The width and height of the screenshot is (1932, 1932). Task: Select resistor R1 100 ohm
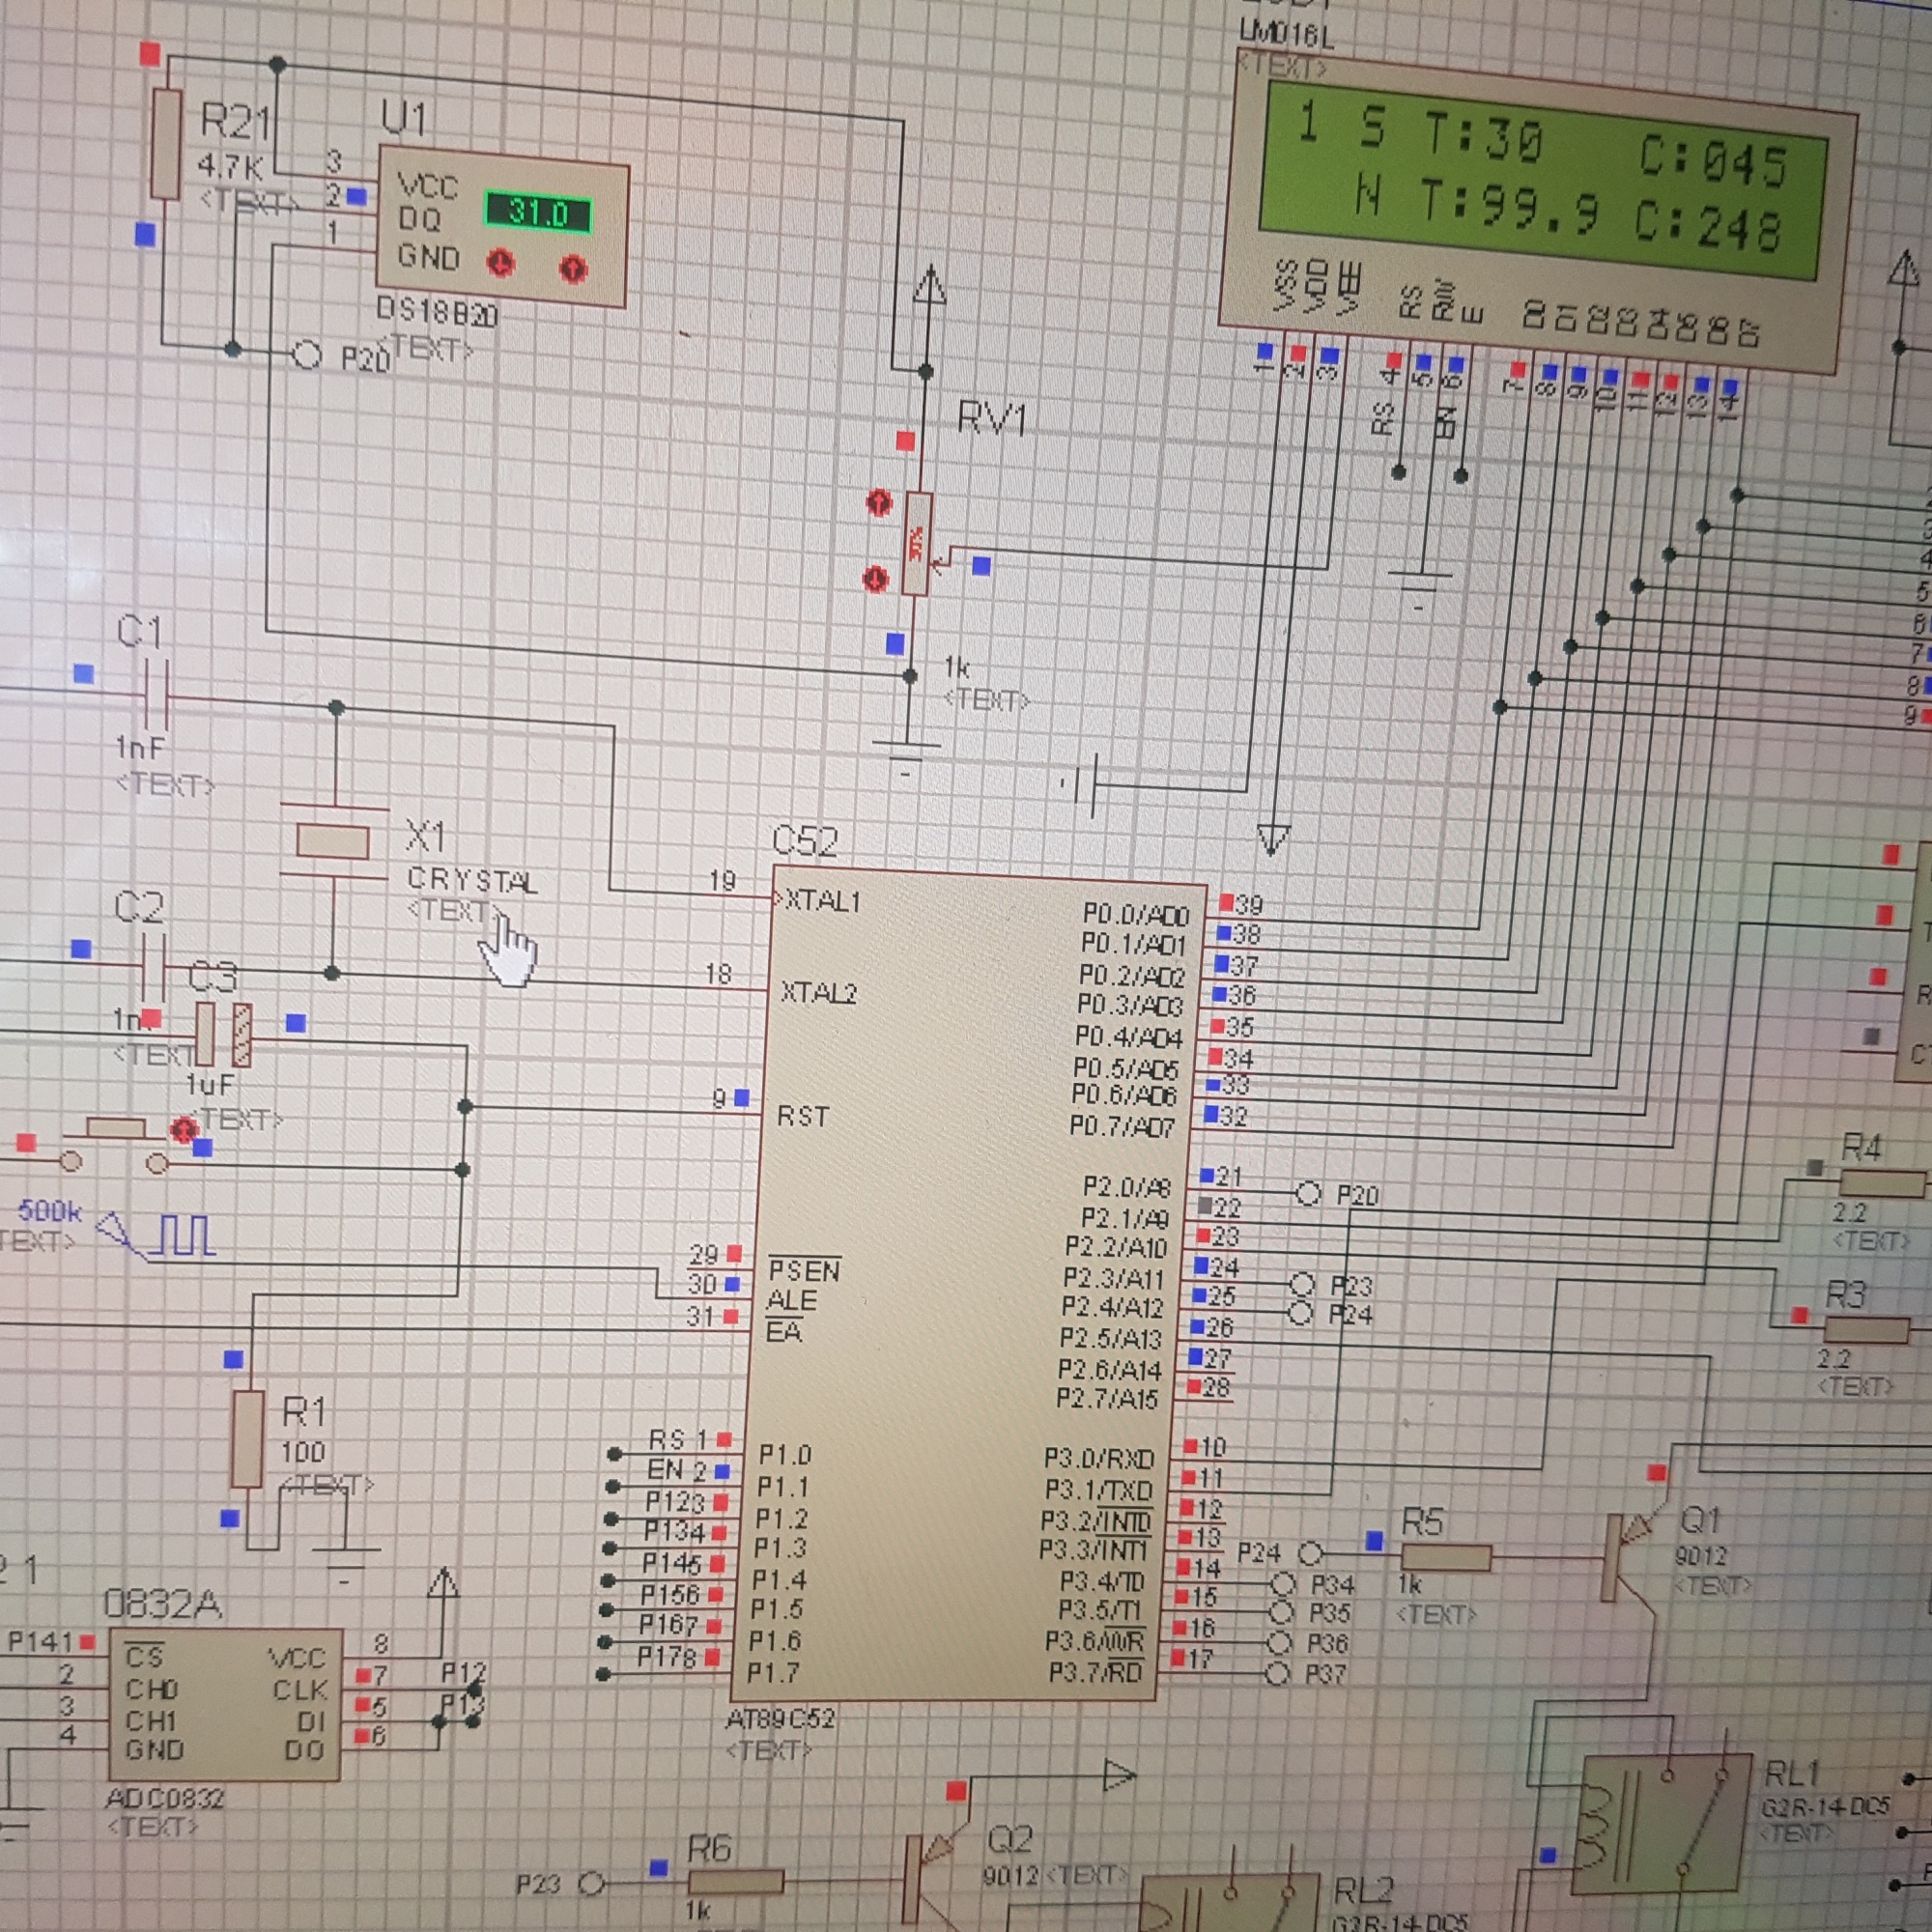tap(247, 1438)
